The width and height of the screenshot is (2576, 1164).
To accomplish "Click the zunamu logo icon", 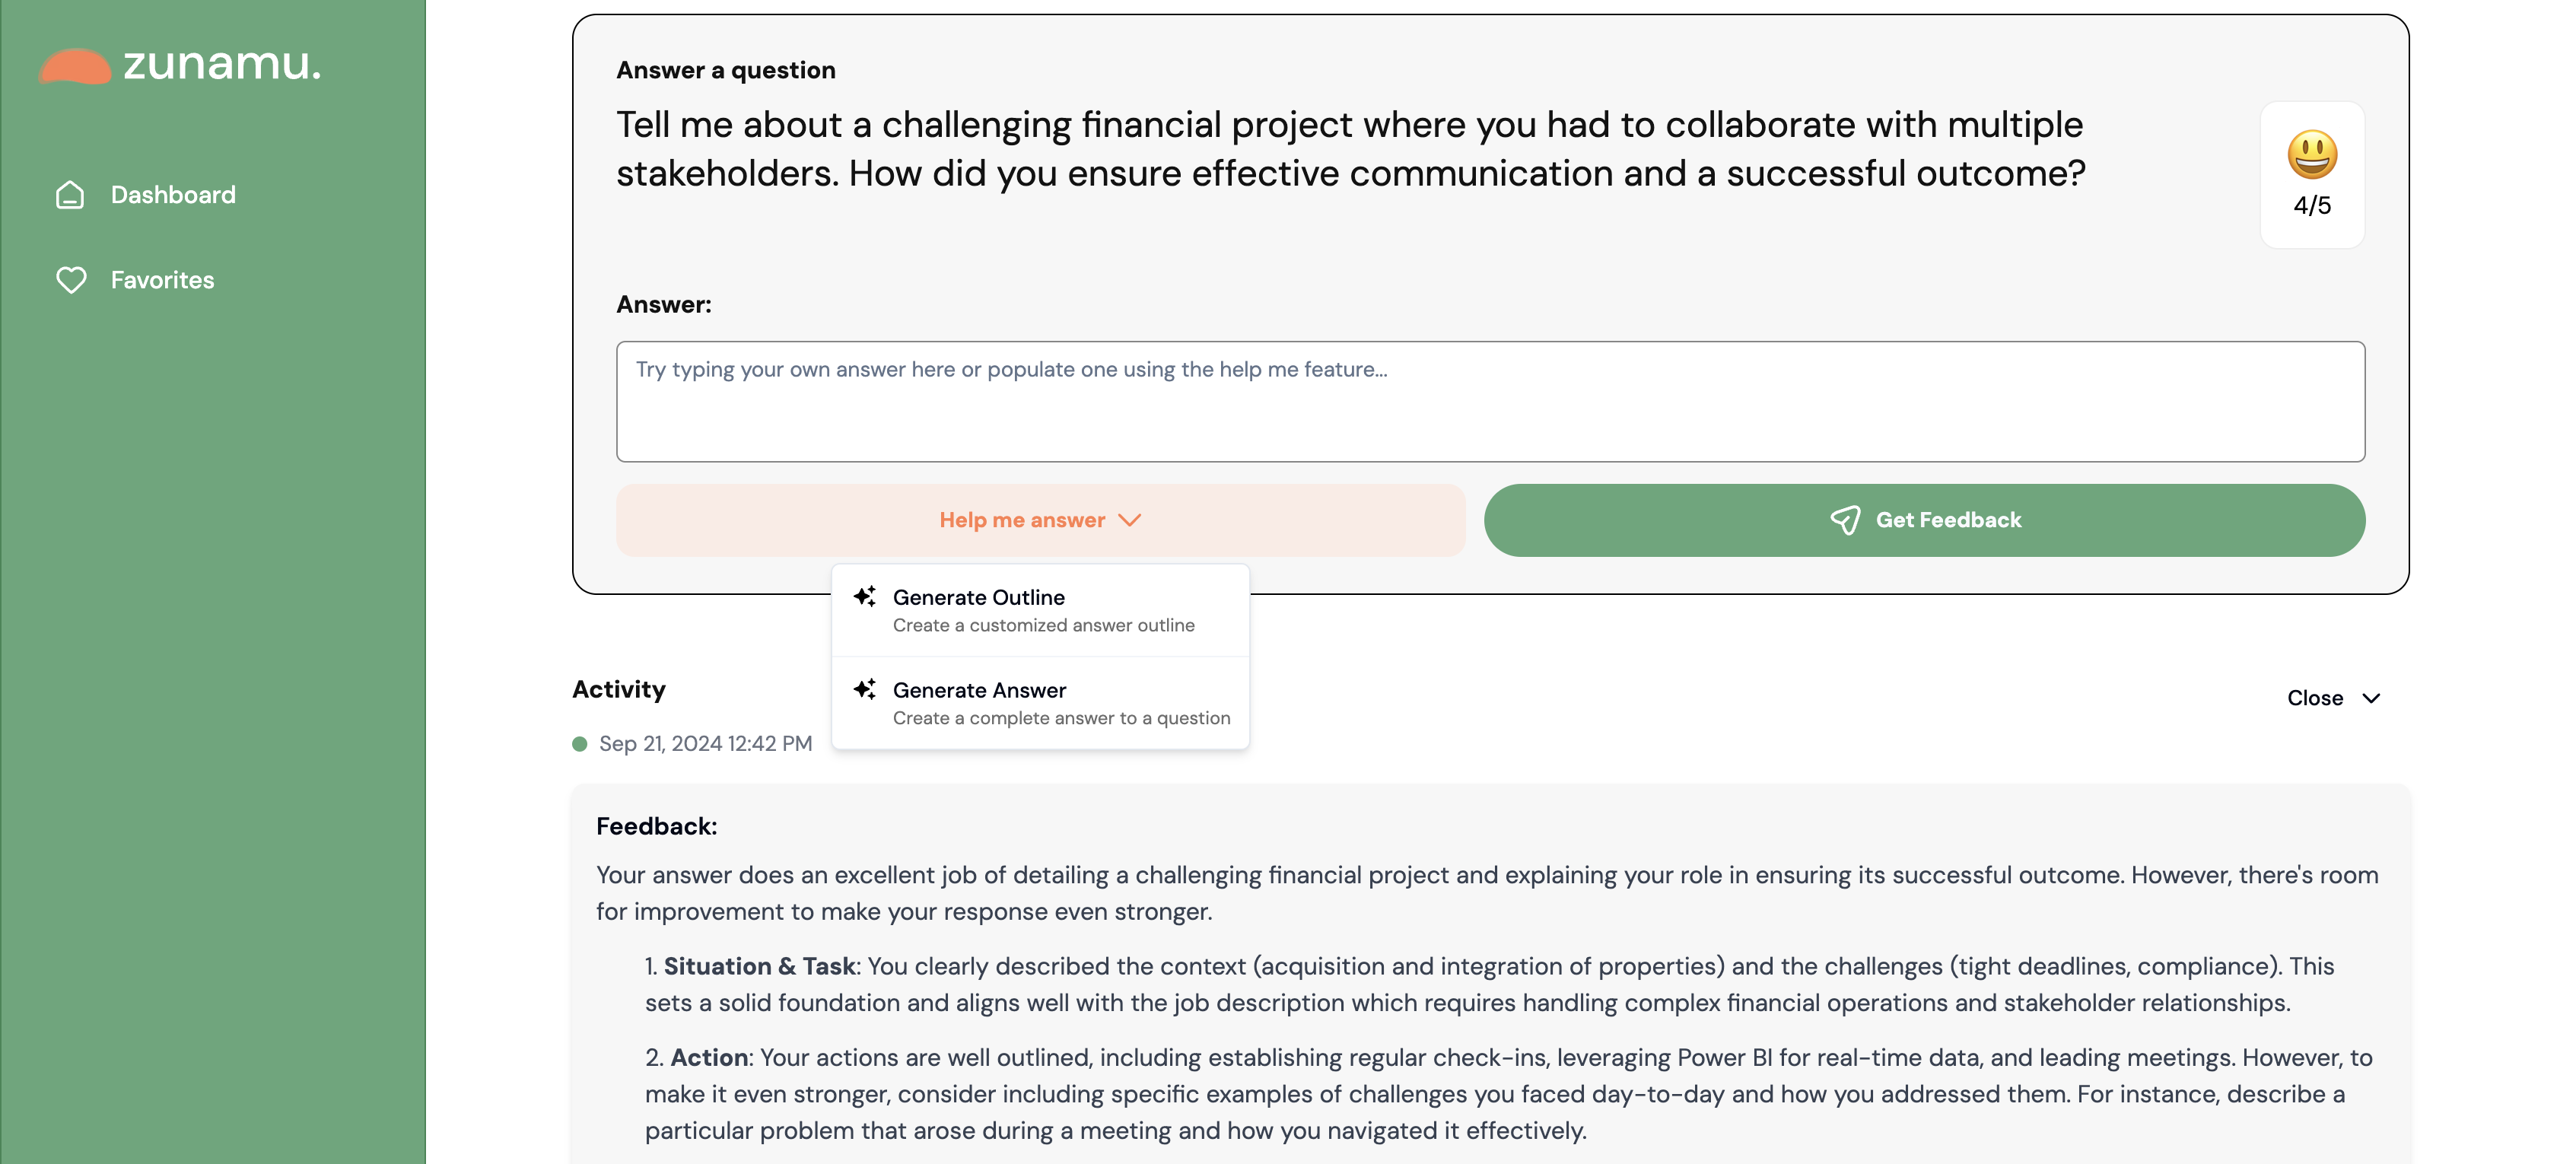I will pos(74,67).
